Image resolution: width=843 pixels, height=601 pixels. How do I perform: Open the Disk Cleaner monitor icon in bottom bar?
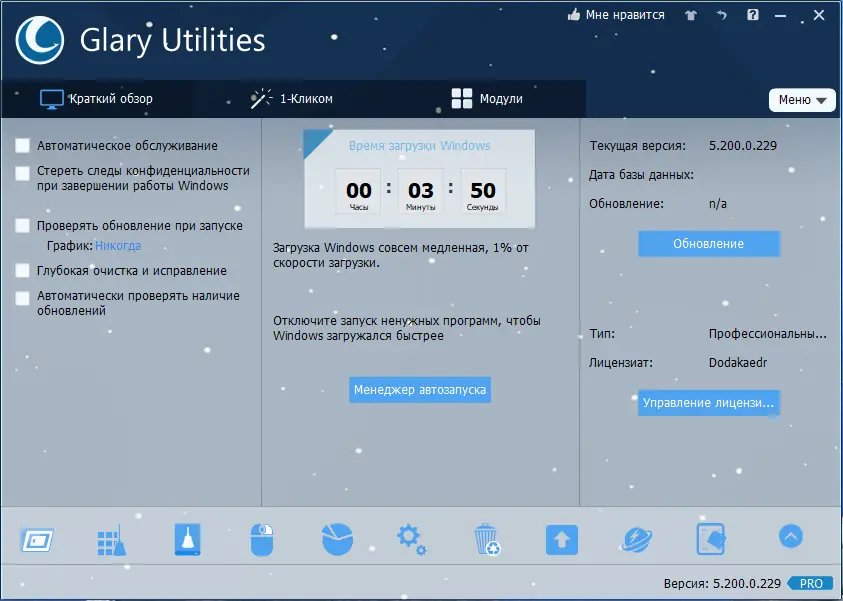[x=37, y=540]
